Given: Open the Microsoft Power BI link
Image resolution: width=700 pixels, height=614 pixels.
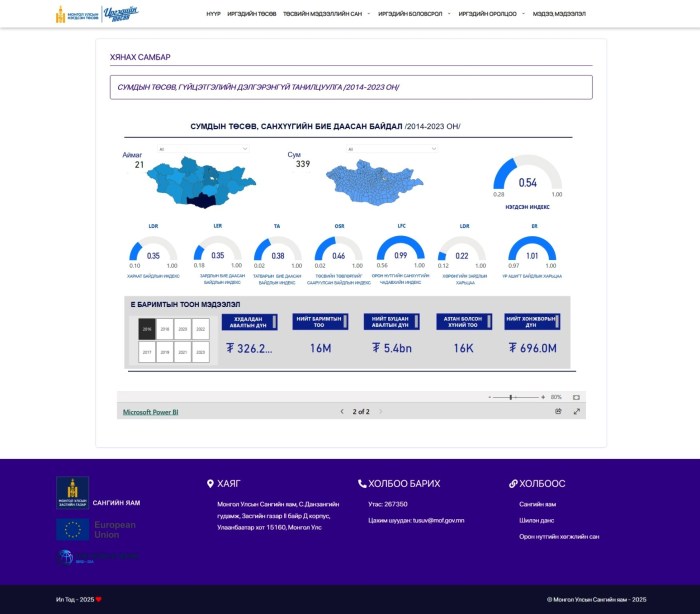Looking at the screenshot, I should 150,411.
